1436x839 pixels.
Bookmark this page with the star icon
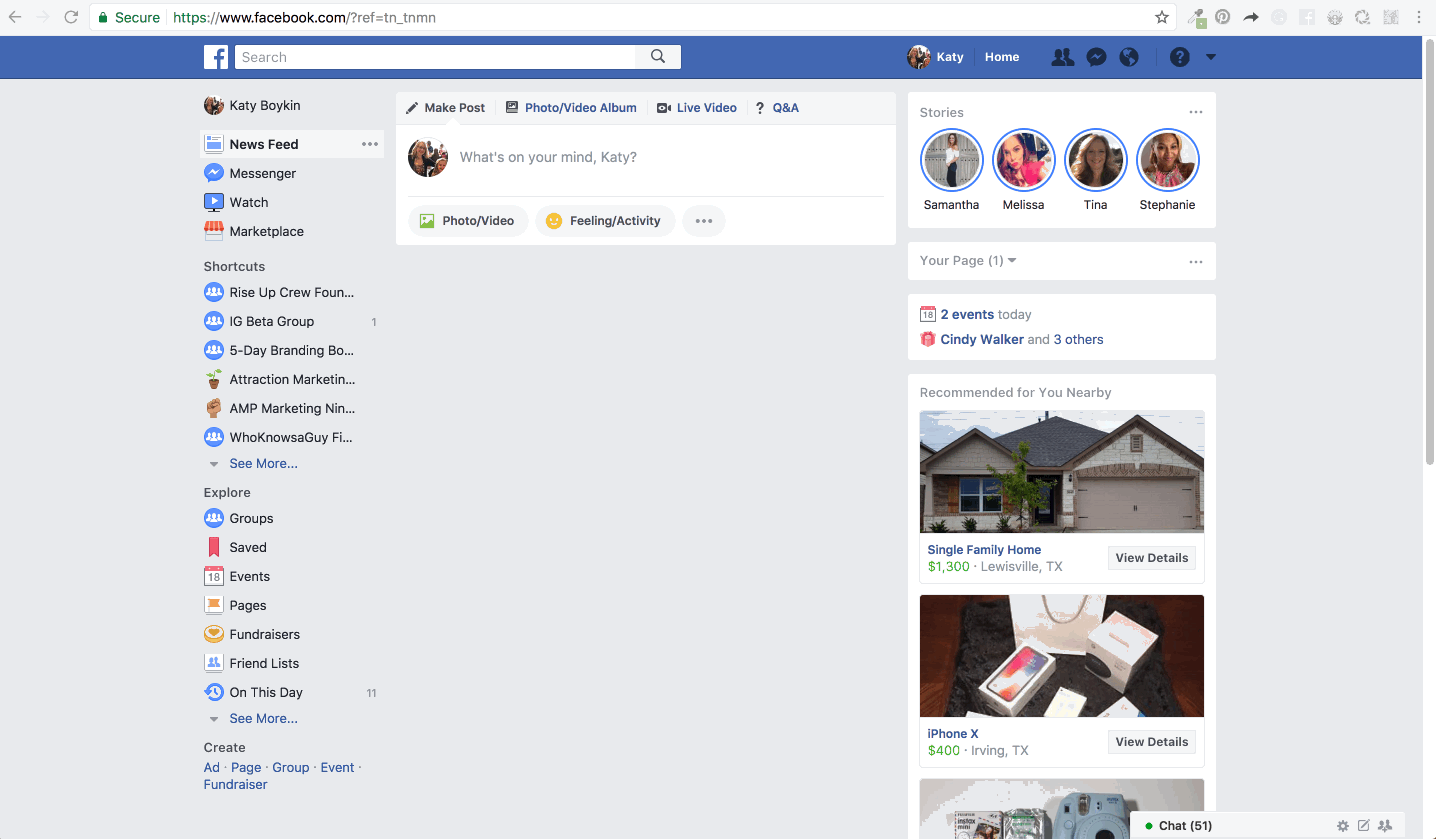(x=1162, y=17)
